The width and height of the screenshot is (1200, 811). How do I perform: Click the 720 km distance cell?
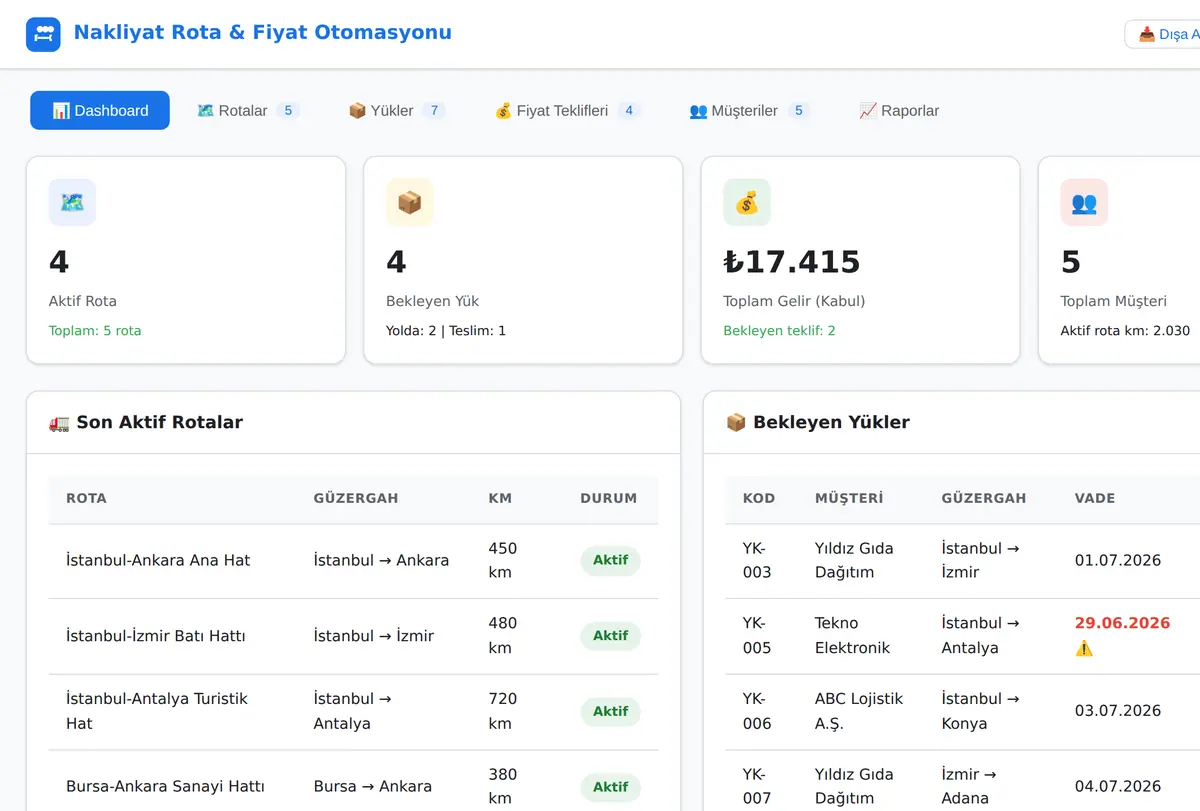point(503,711)
